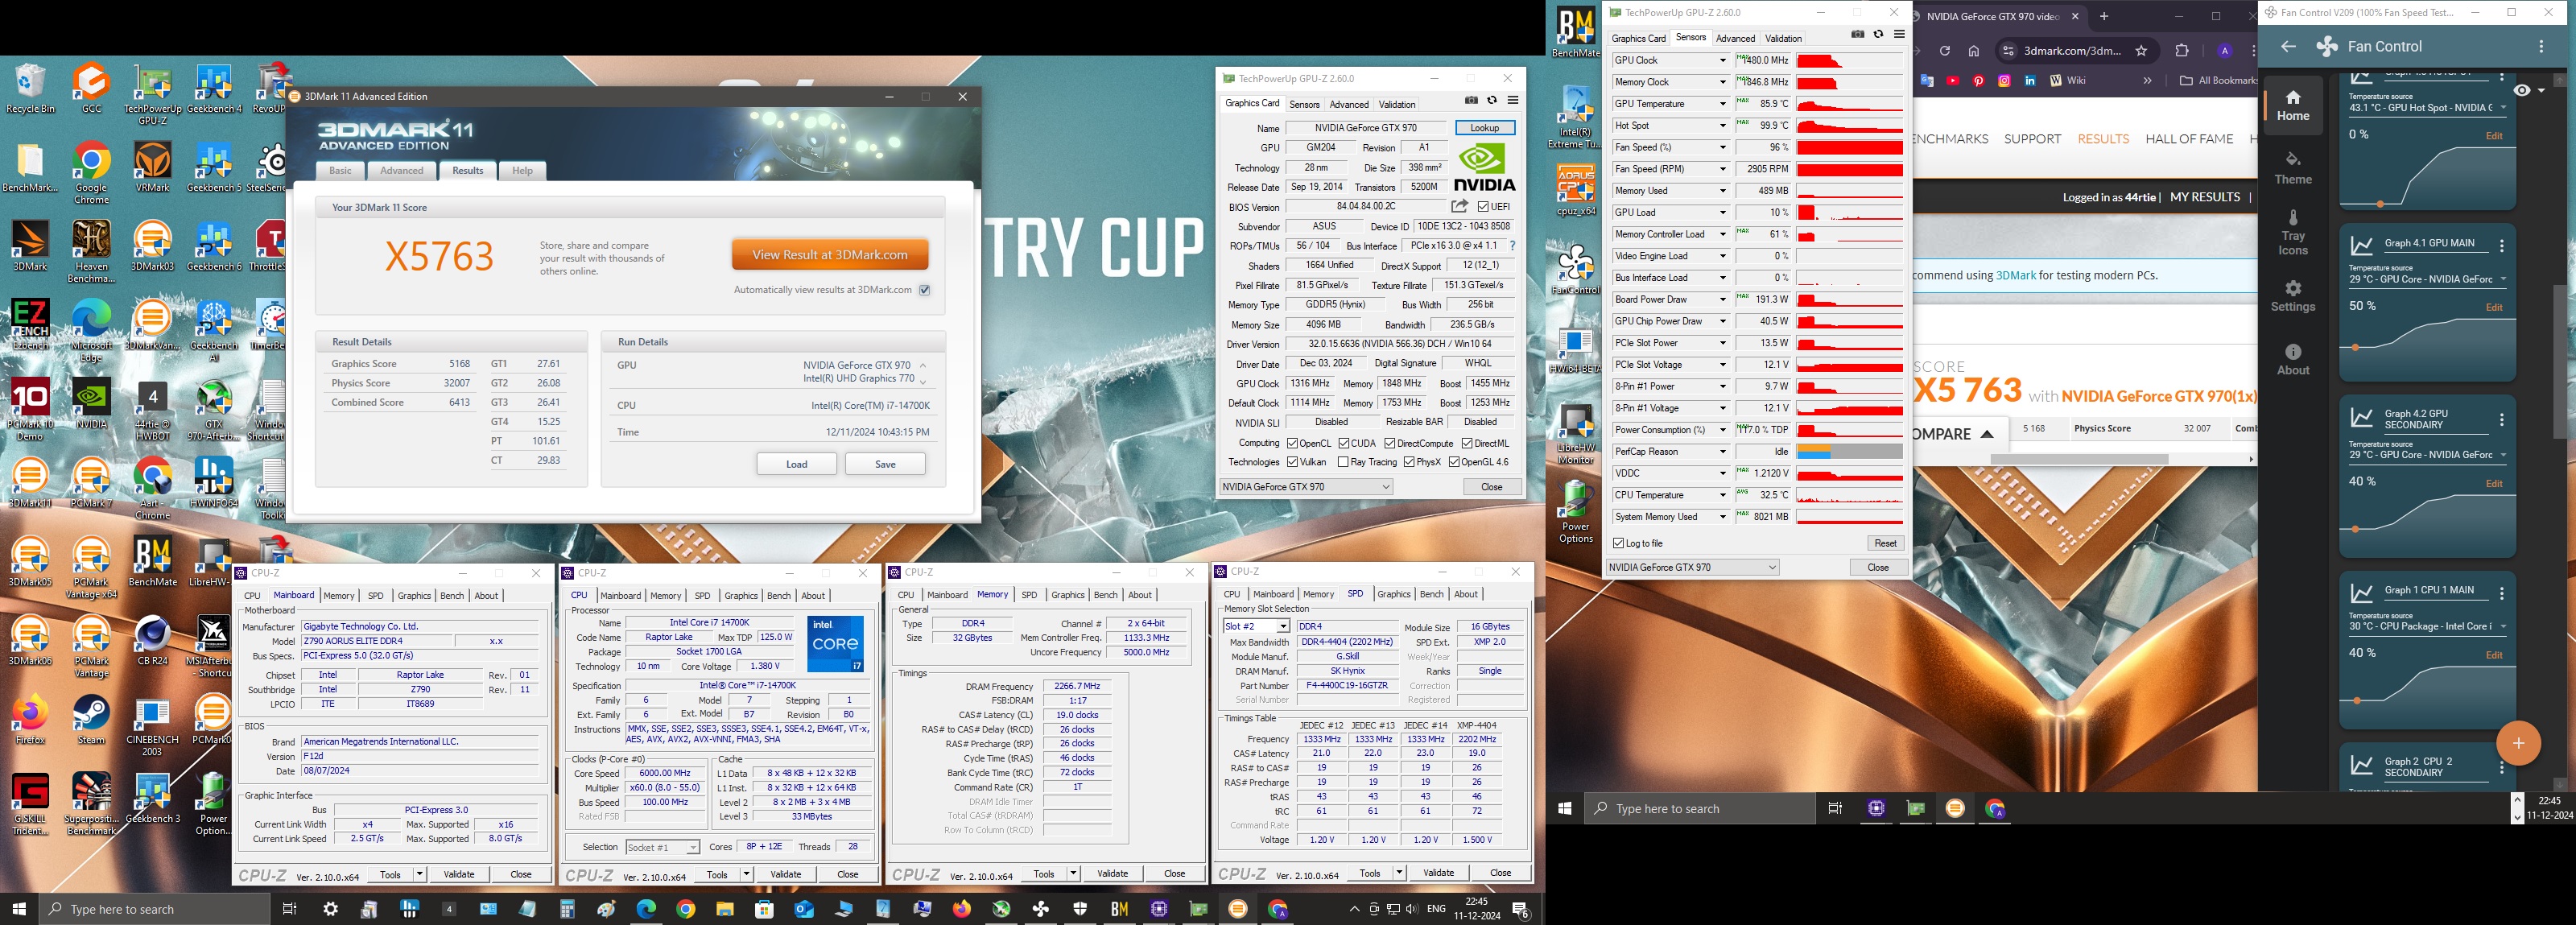Screen dimensions: 2576x925
Task: Switch to the Bench tab in CPU-Z Mainboard window
Action: tap(452, 596)
